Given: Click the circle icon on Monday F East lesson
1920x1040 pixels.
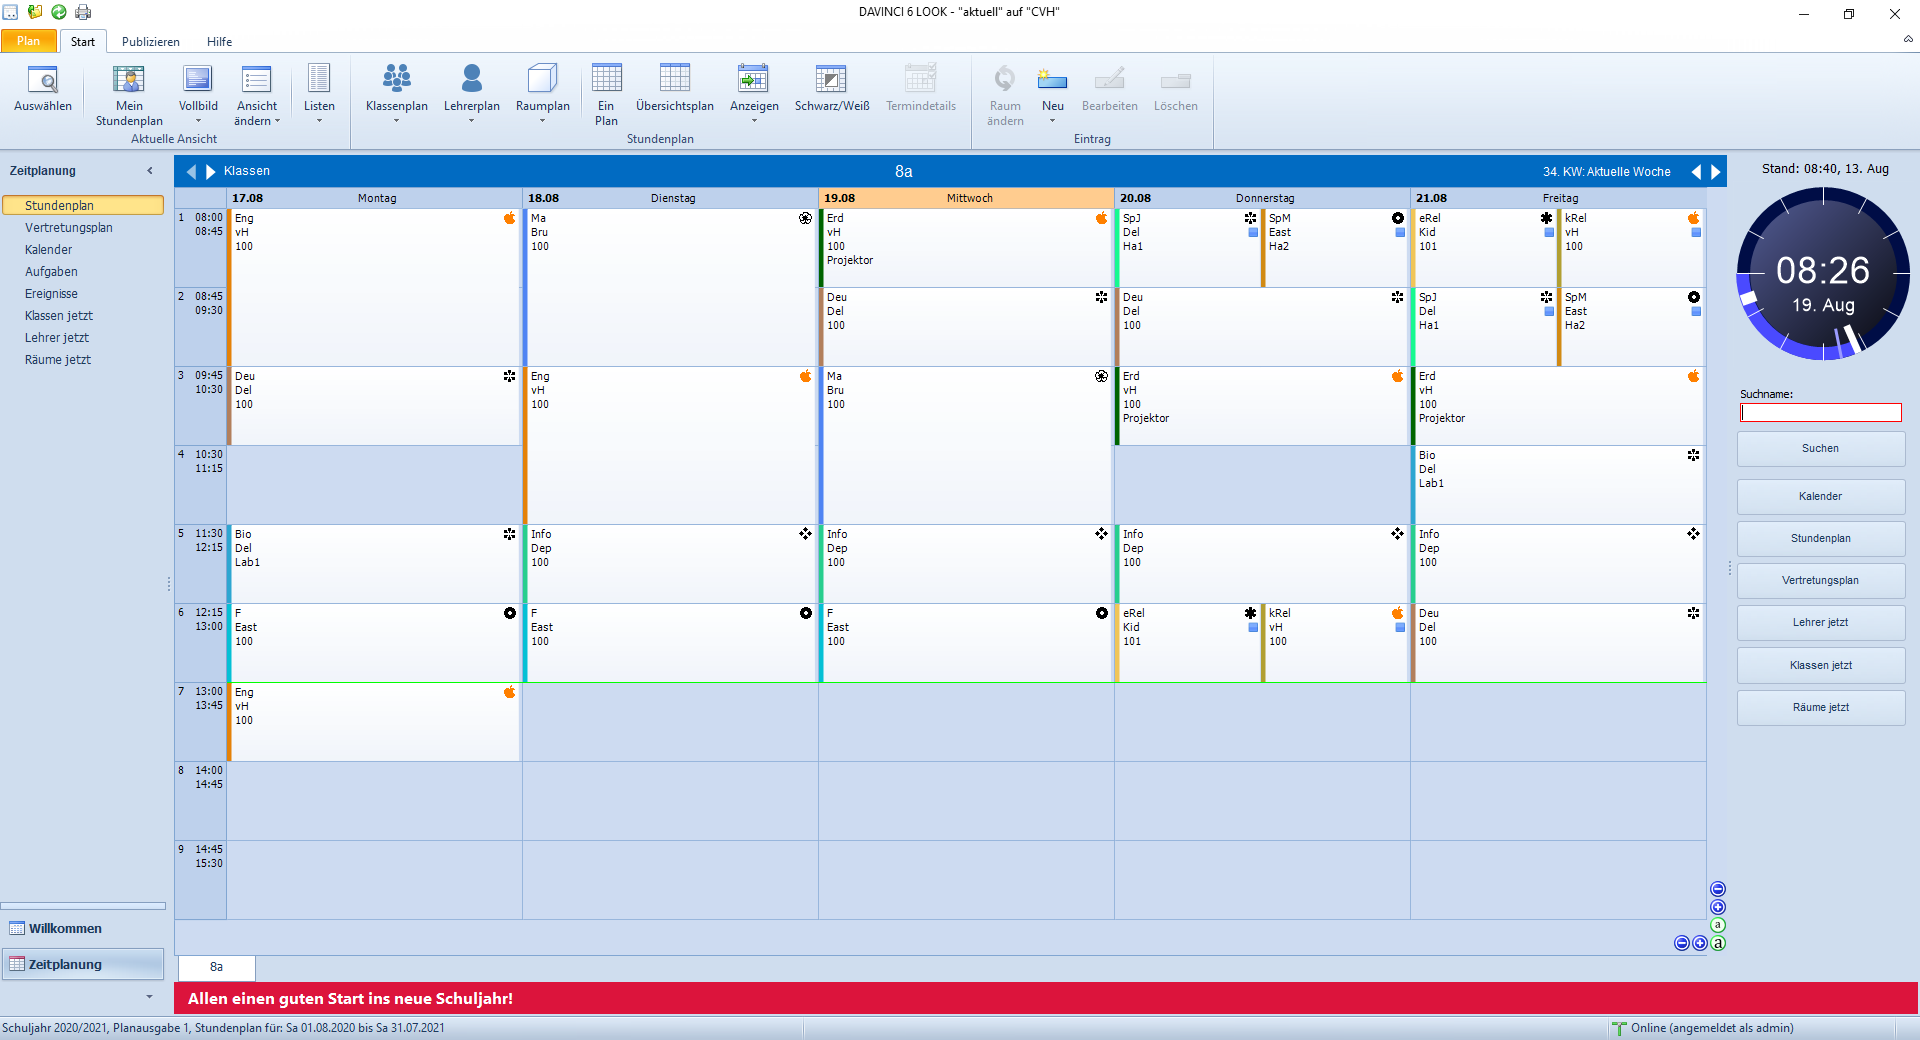Looking at the screenshot, I should (510, 613).
